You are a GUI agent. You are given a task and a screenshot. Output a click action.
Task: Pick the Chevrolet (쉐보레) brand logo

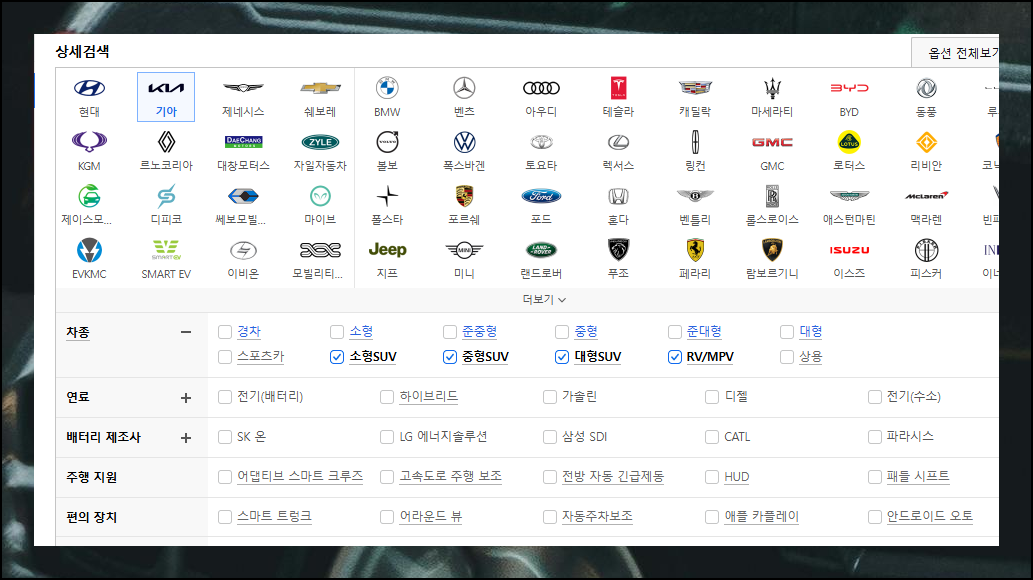click(x=320, y=88)
